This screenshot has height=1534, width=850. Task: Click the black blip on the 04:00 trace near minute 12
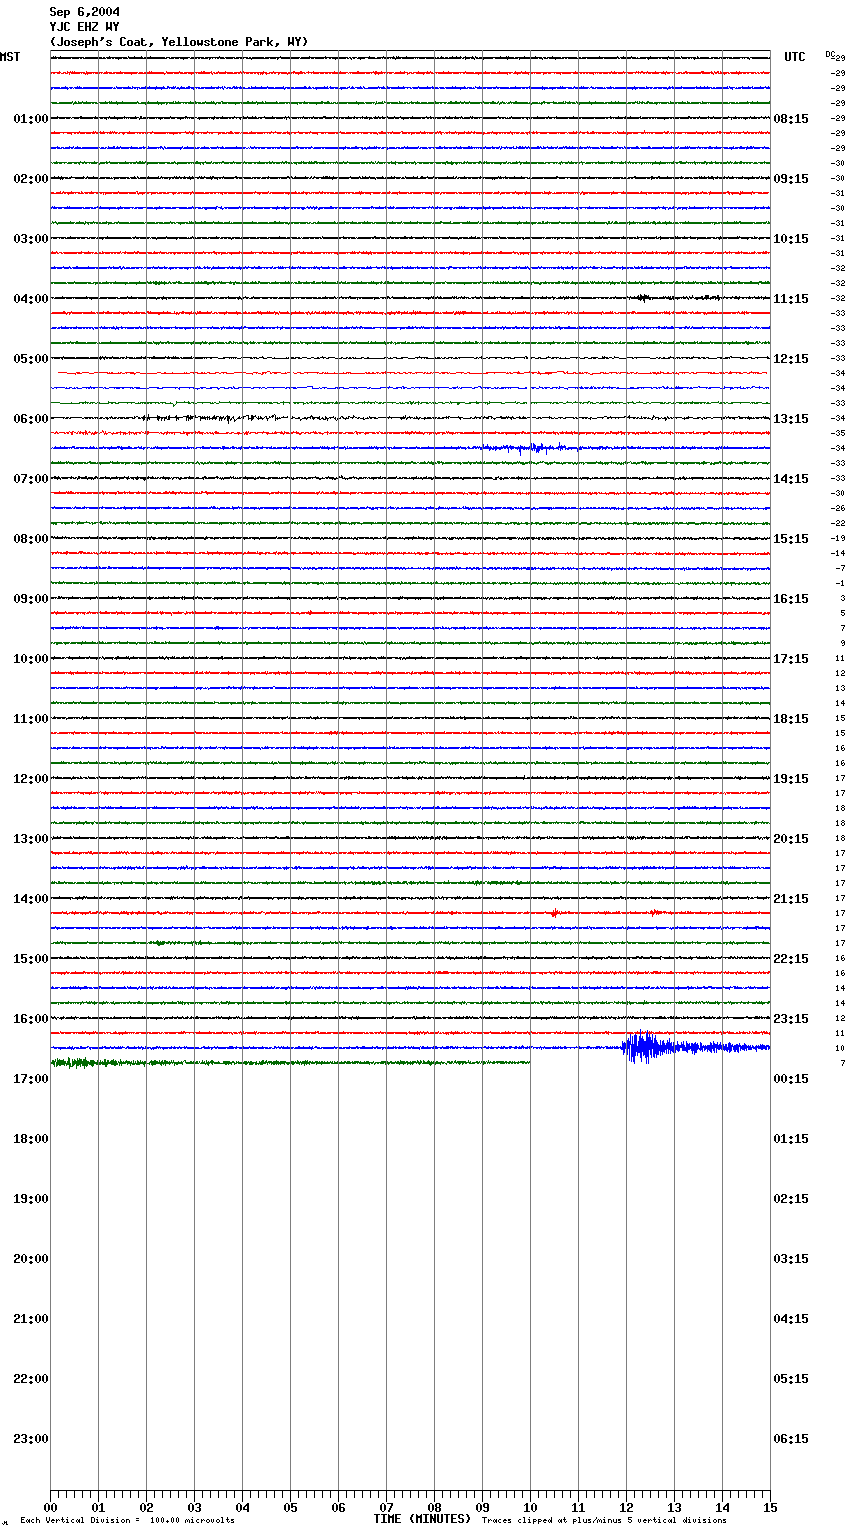pyautogui.click(x=642, y=298)
